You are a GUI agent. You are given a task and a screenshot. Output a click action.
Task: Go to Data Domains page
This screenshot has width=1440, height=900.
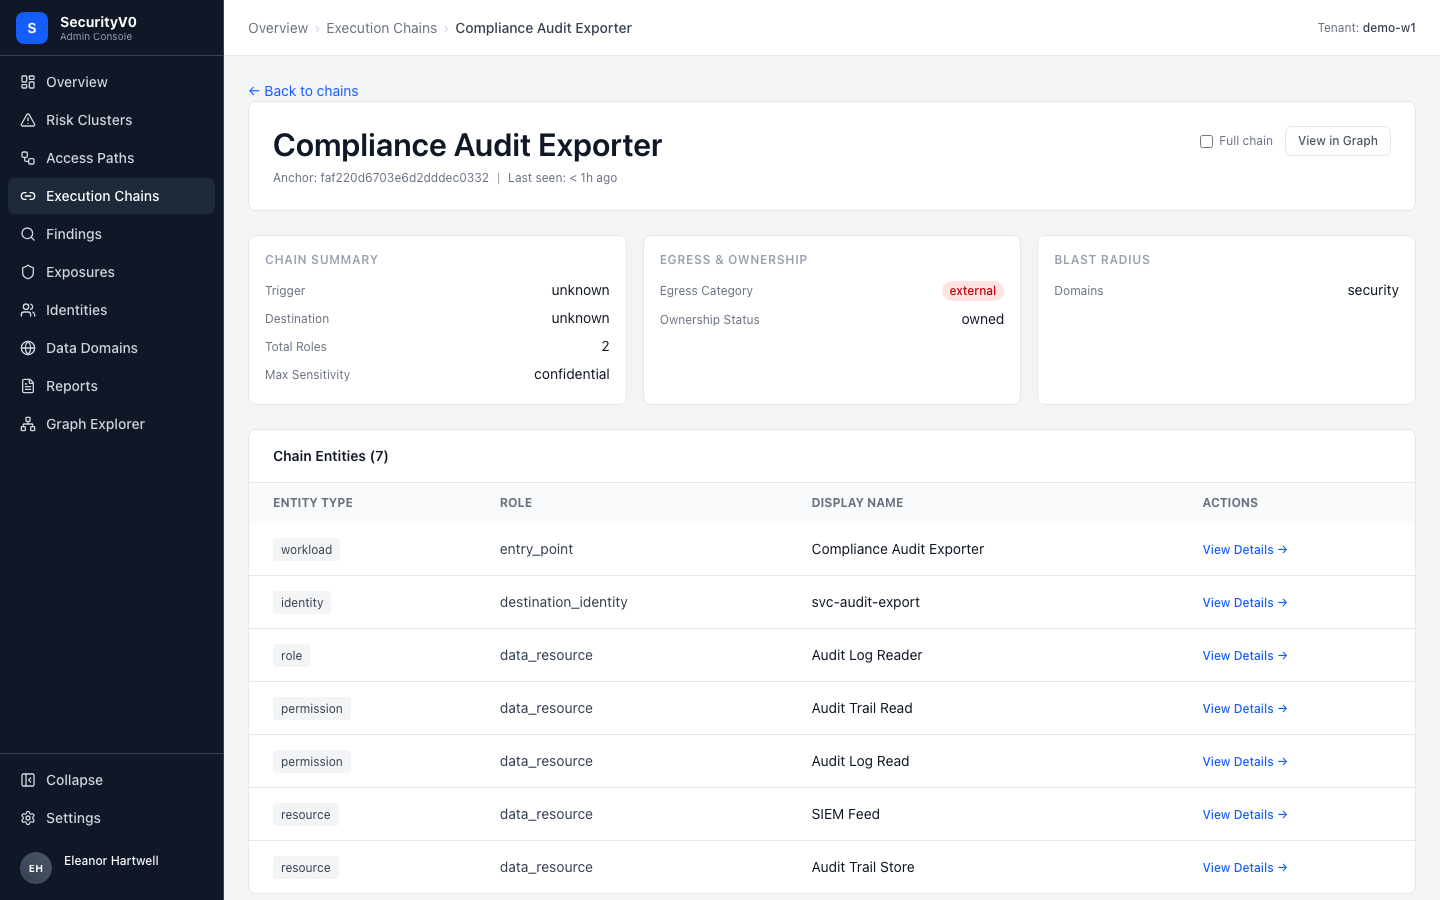[x=111, y=348]
